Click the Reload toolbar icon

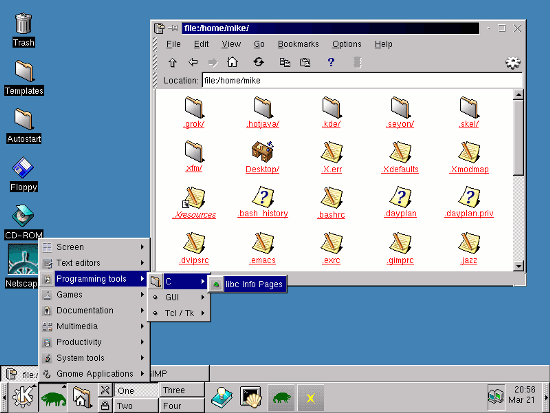tap(259, 62)
